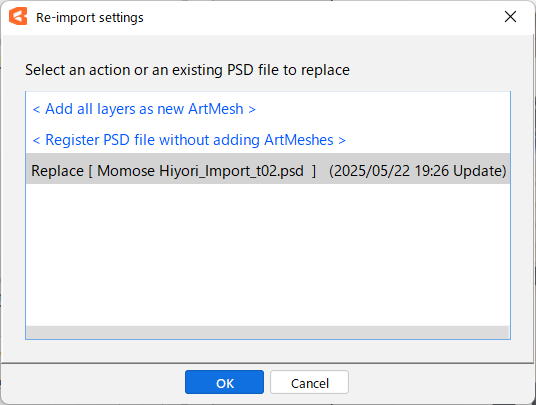Click the Re-import settings window title

[x=90, y=17]
